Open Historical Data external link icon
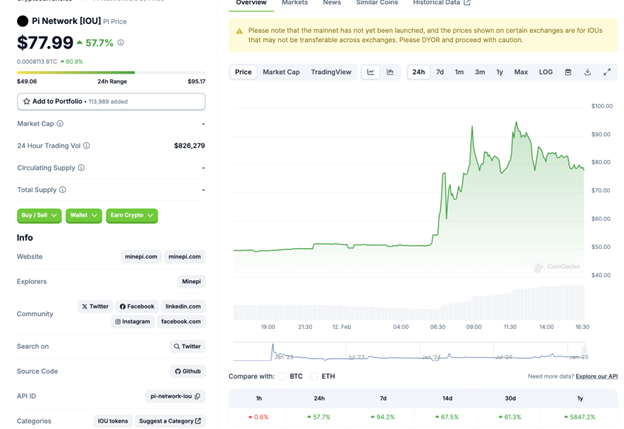This screenshot has width=624, height=429. coord(467,2)
